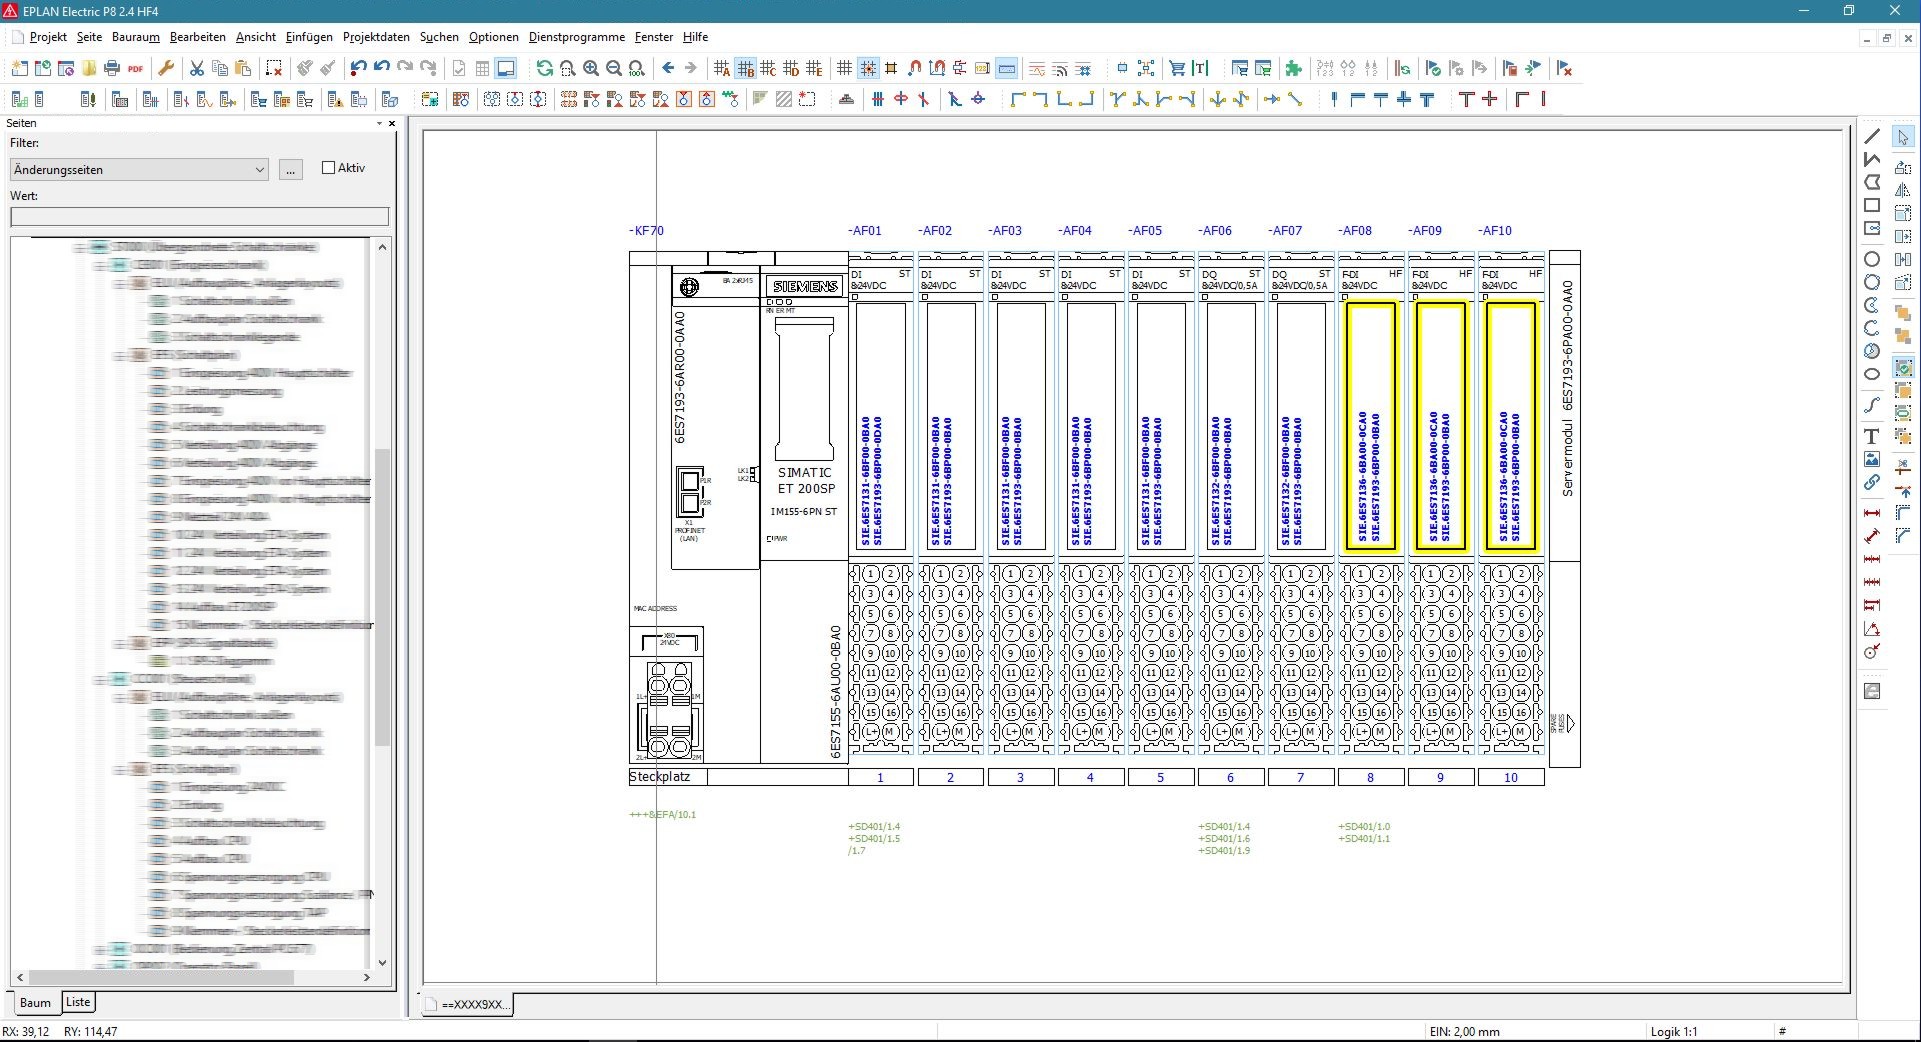Open the Einfügen menu

pyautogui.click(x=309, y=37)
